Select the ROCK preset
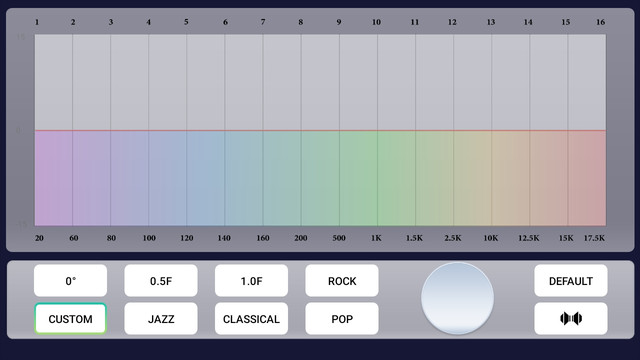The width and height of the screenshot is (640, 360). (x=342, y=281)
